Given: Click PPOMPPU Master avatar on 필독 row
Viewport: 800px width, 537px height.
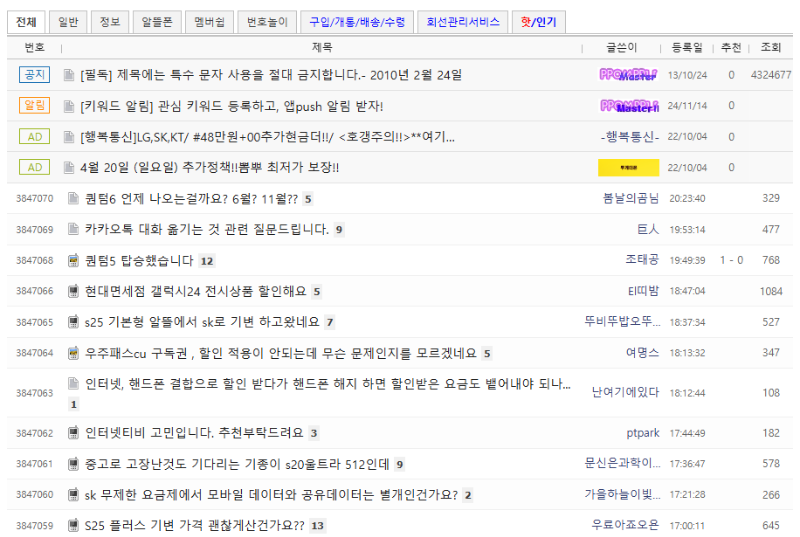Looking at the screenshot, I should [629, 75].
